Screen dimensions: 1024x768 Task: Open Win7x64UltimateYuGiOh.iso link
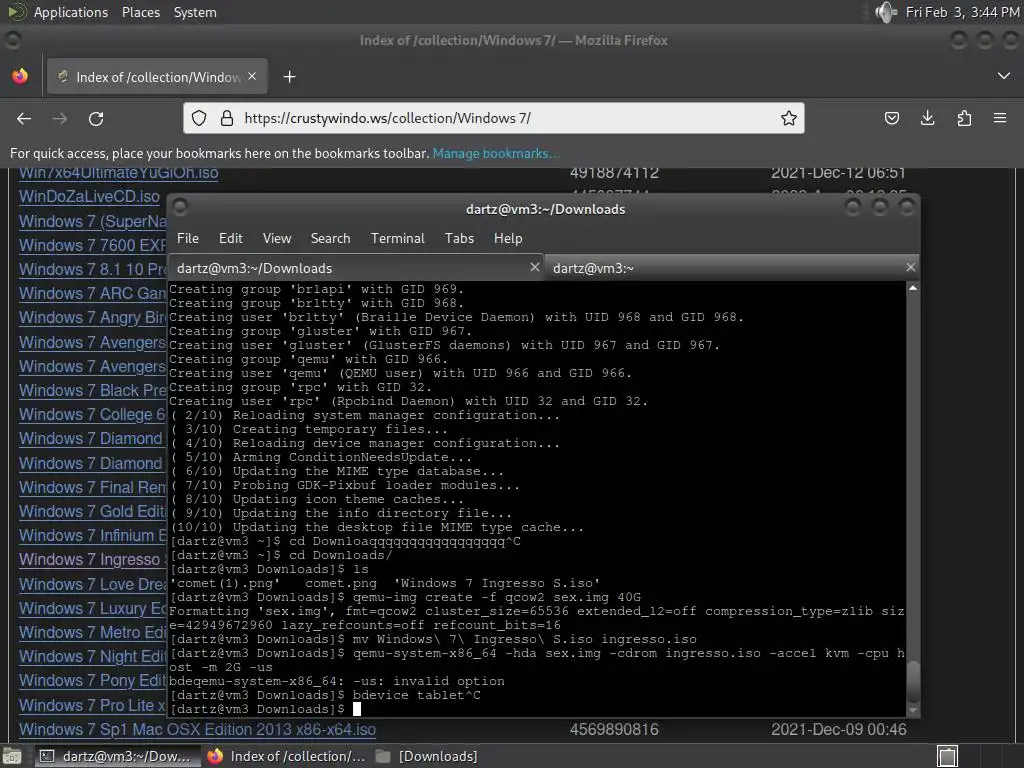(x=118, y=173)
